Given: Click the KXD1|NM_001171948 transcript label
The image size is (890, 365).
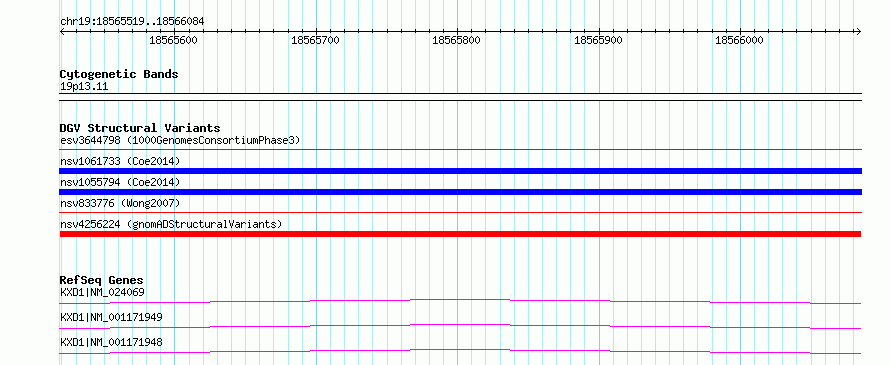Looking at the screenshot, I should point(111,342).
